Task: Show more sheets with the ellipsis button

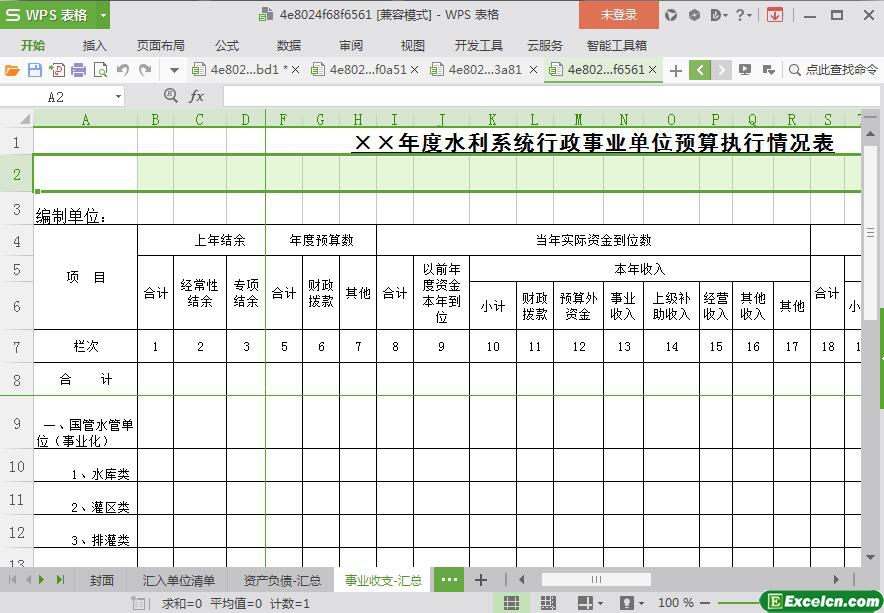Action: click(x=448, y=580)
